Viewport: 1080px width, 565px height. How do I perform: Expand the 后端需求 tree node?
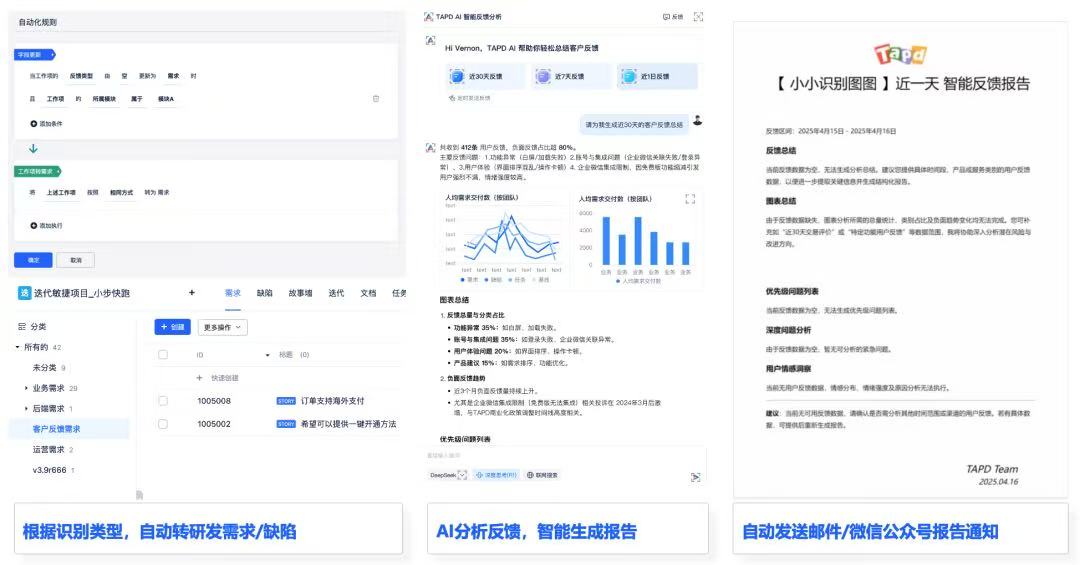click(26, 409)
